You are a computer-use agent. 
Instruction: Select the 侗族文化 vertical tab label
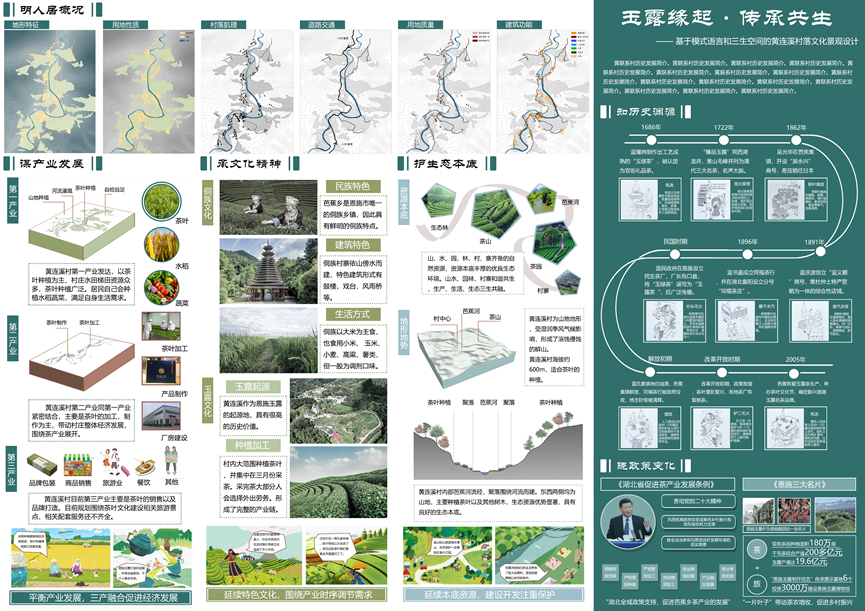[x=209, y=202]
